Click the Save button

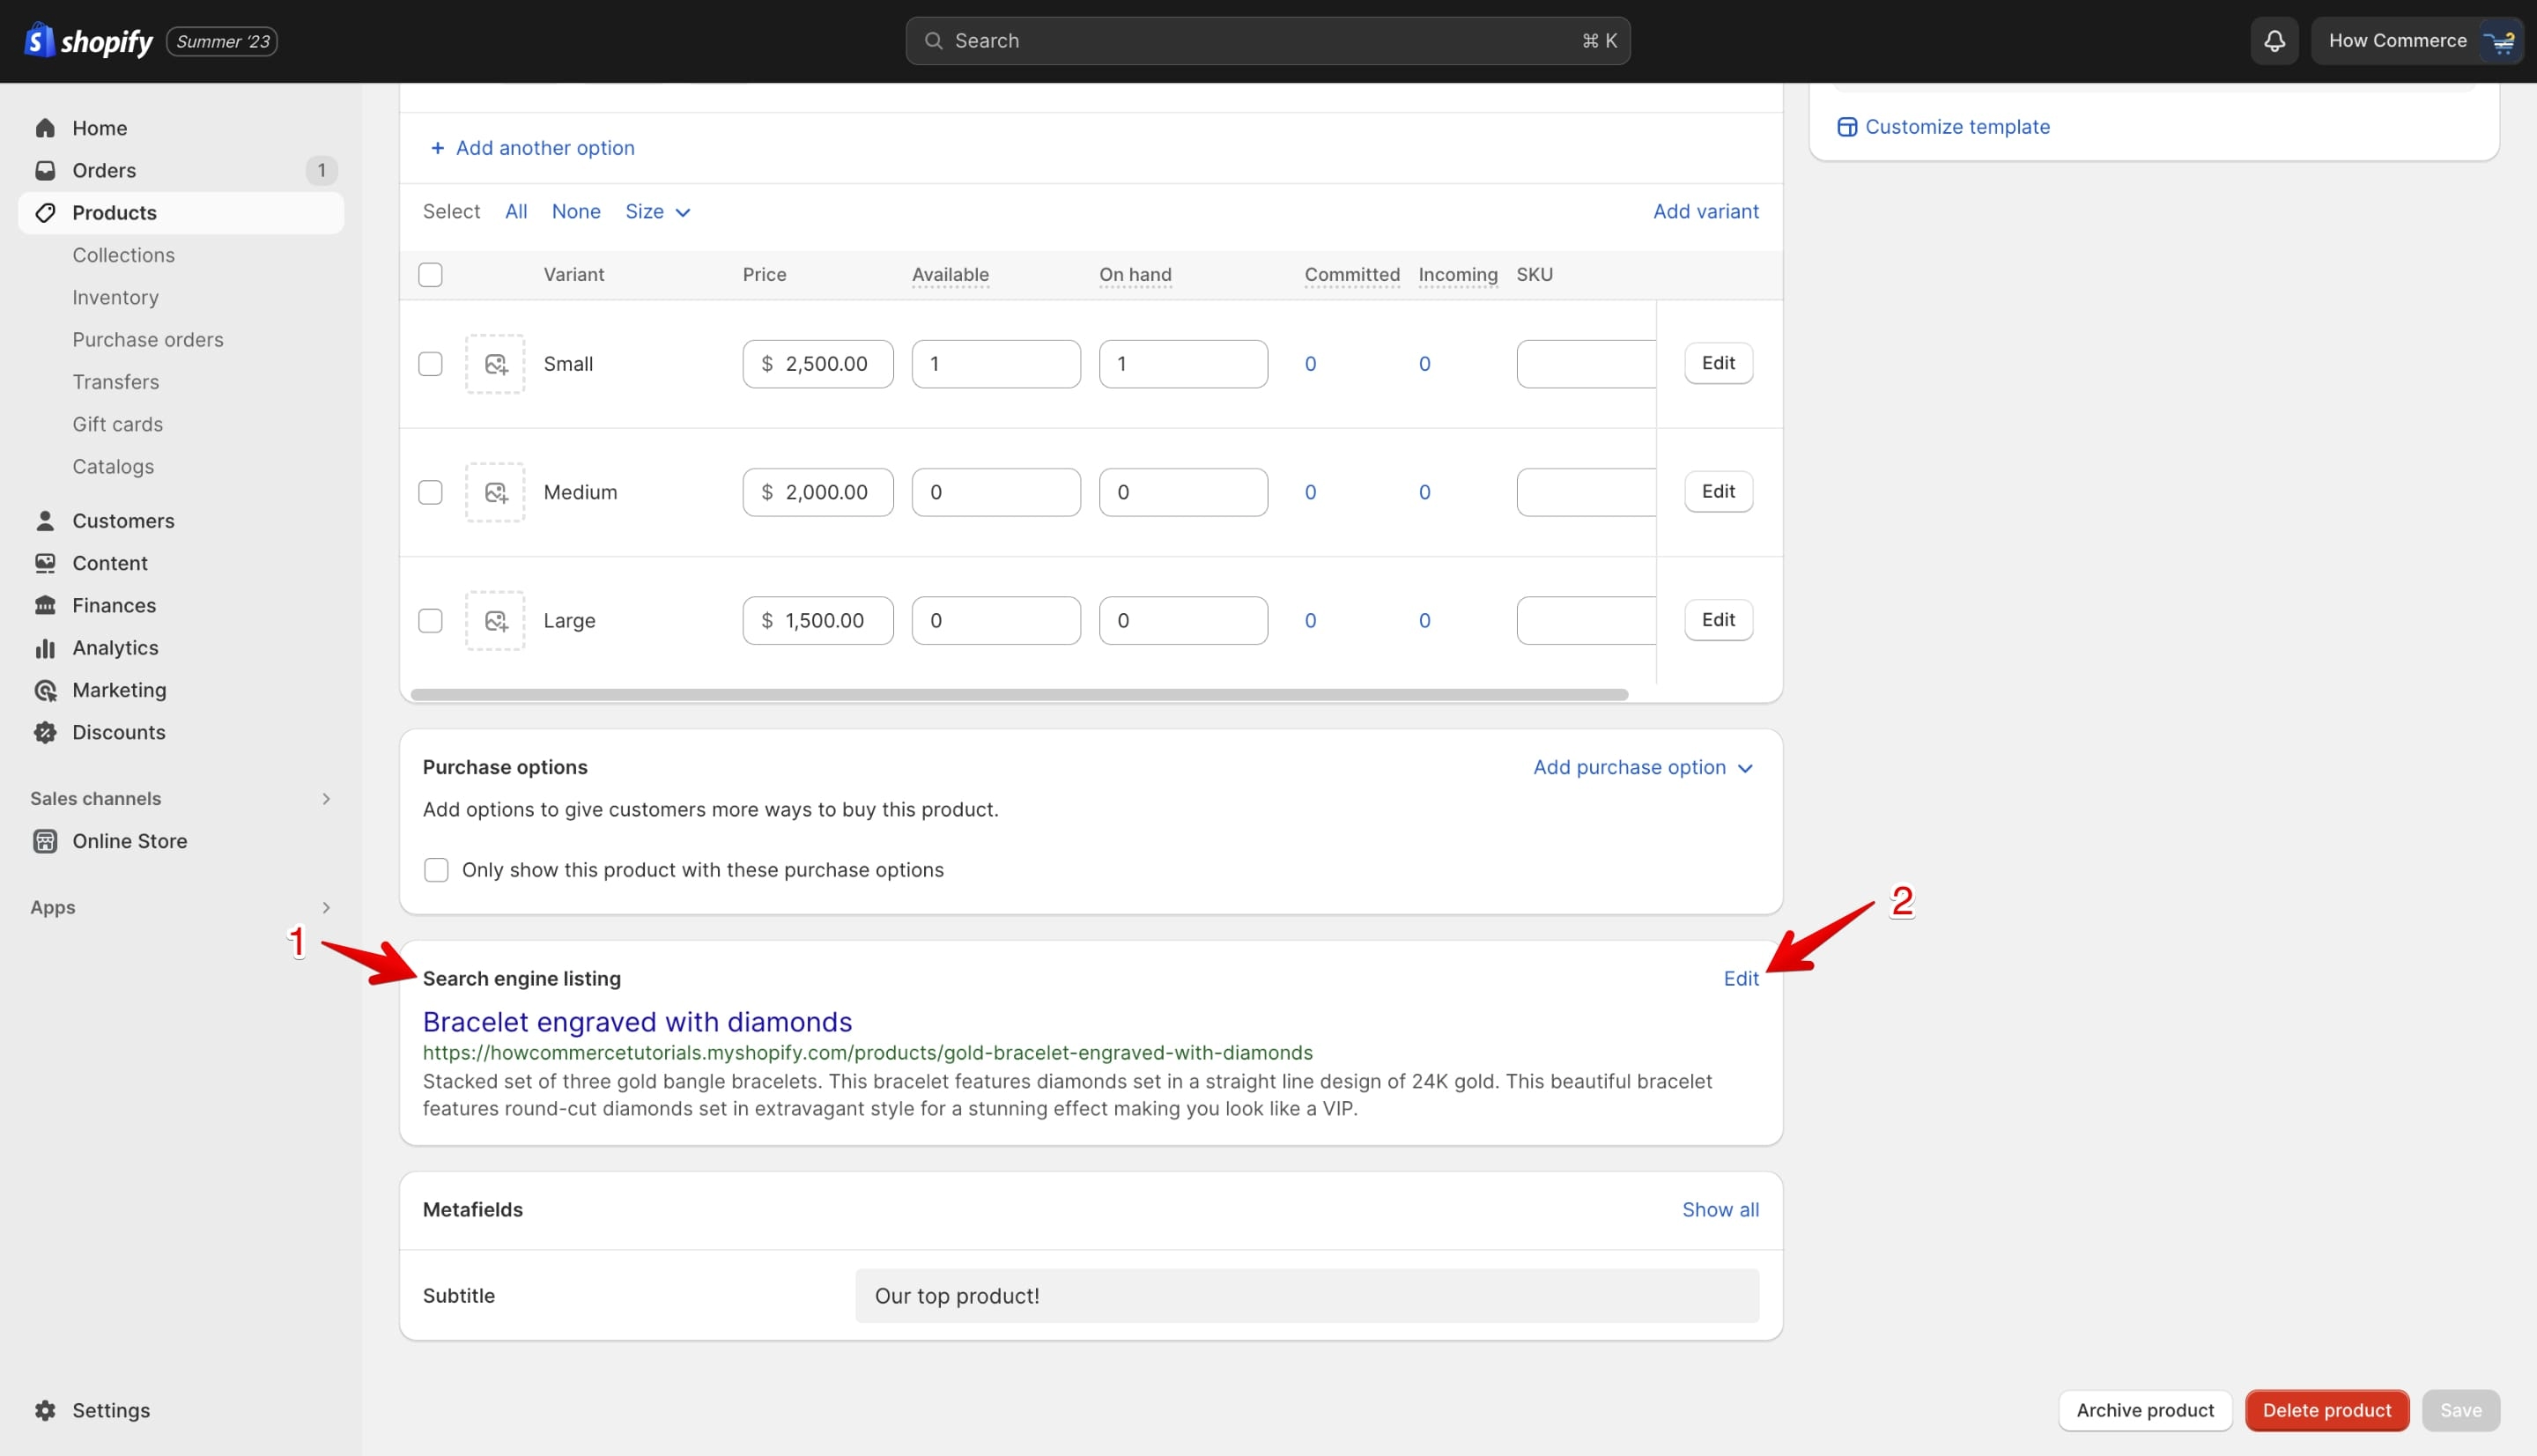tap(2460, 1410)
